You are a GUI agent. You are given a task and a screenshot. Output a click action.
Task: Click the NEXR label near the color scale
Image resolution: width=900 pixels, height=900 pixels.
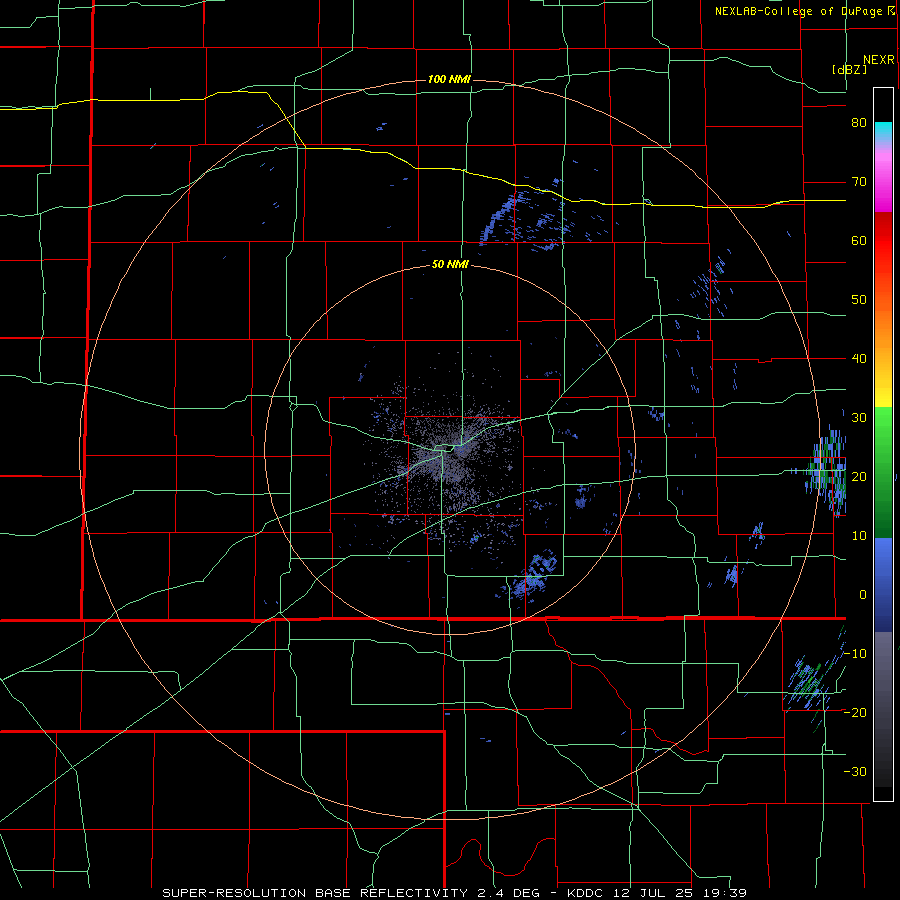[879, 60]
